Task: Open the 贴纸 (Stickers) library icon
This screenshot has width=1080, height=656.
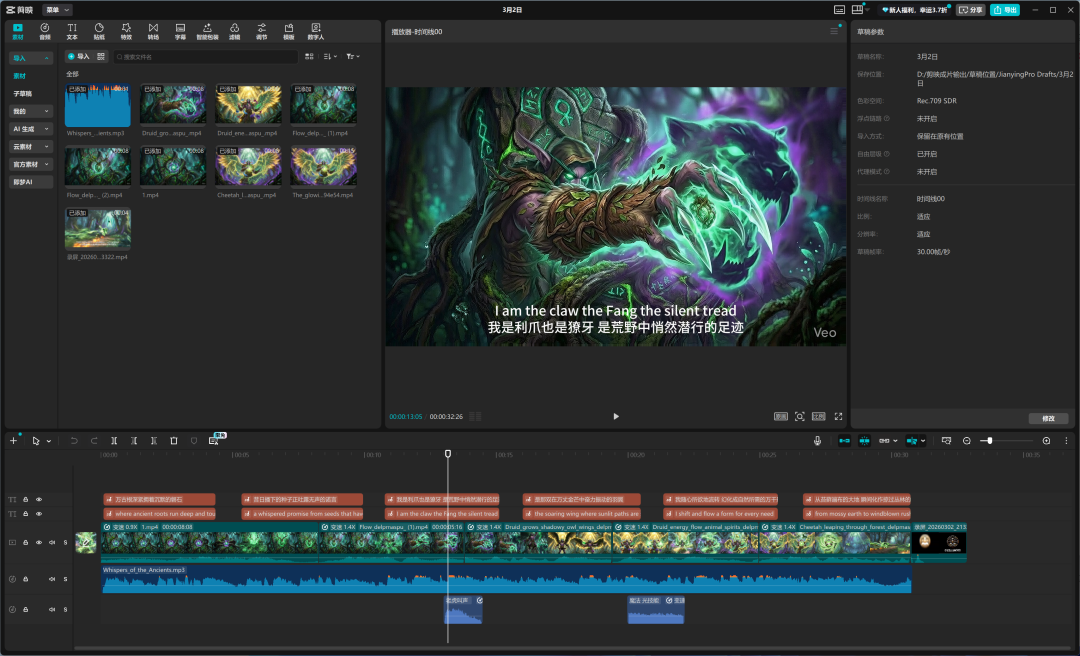Action: [99, 31]
